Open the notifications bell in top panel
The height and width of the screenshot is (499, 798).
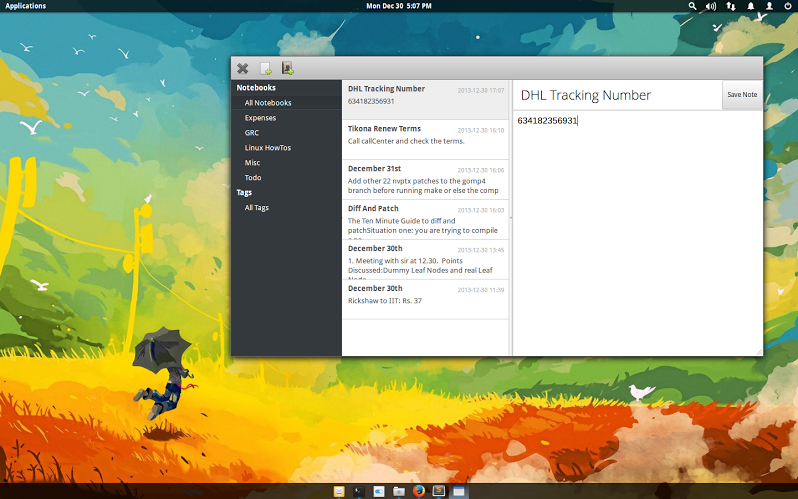[750, 6]
